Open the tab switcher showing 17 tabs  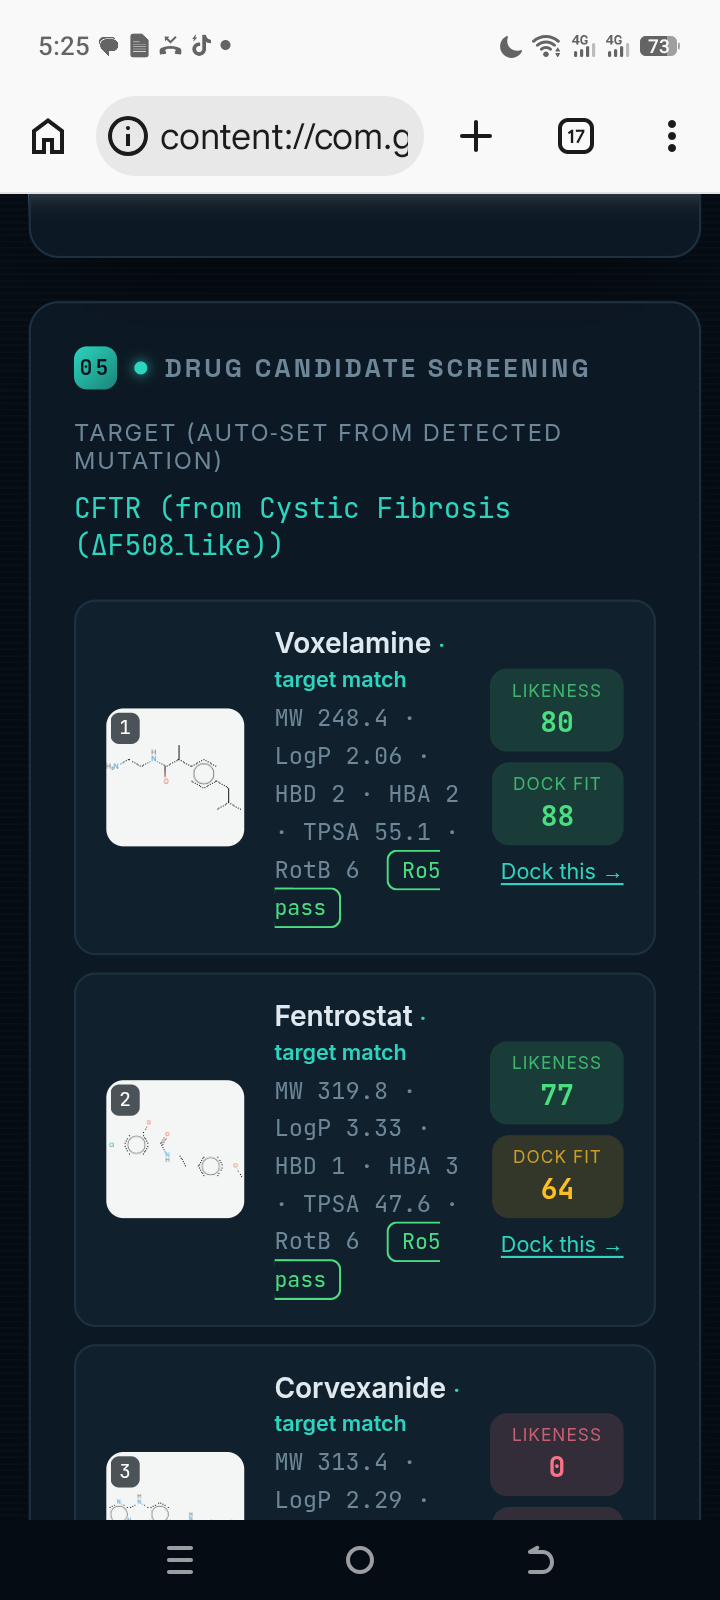pyautogui.click(x=575, y=136)
